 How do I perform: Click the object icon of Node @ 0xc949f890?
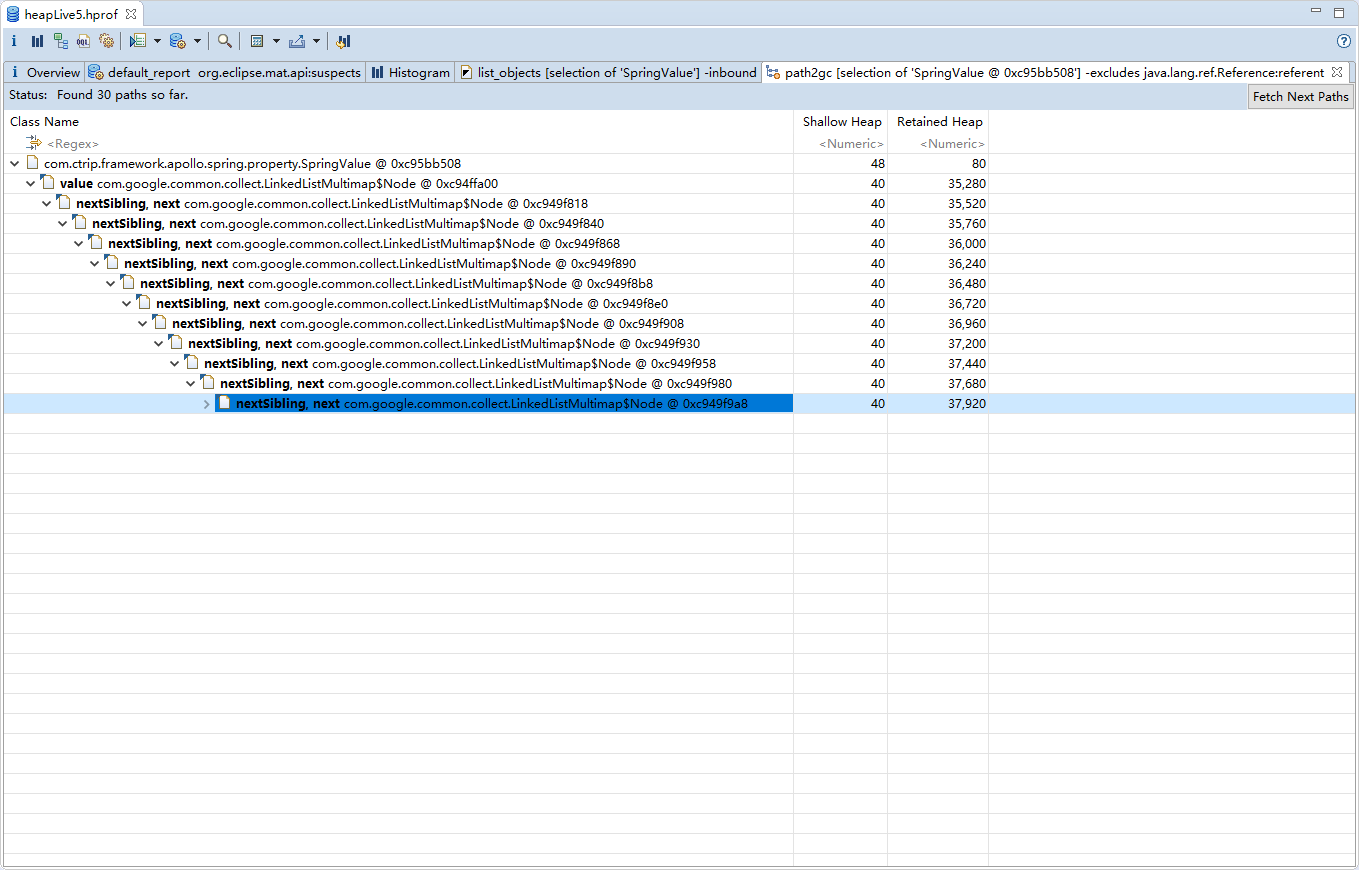112,263
